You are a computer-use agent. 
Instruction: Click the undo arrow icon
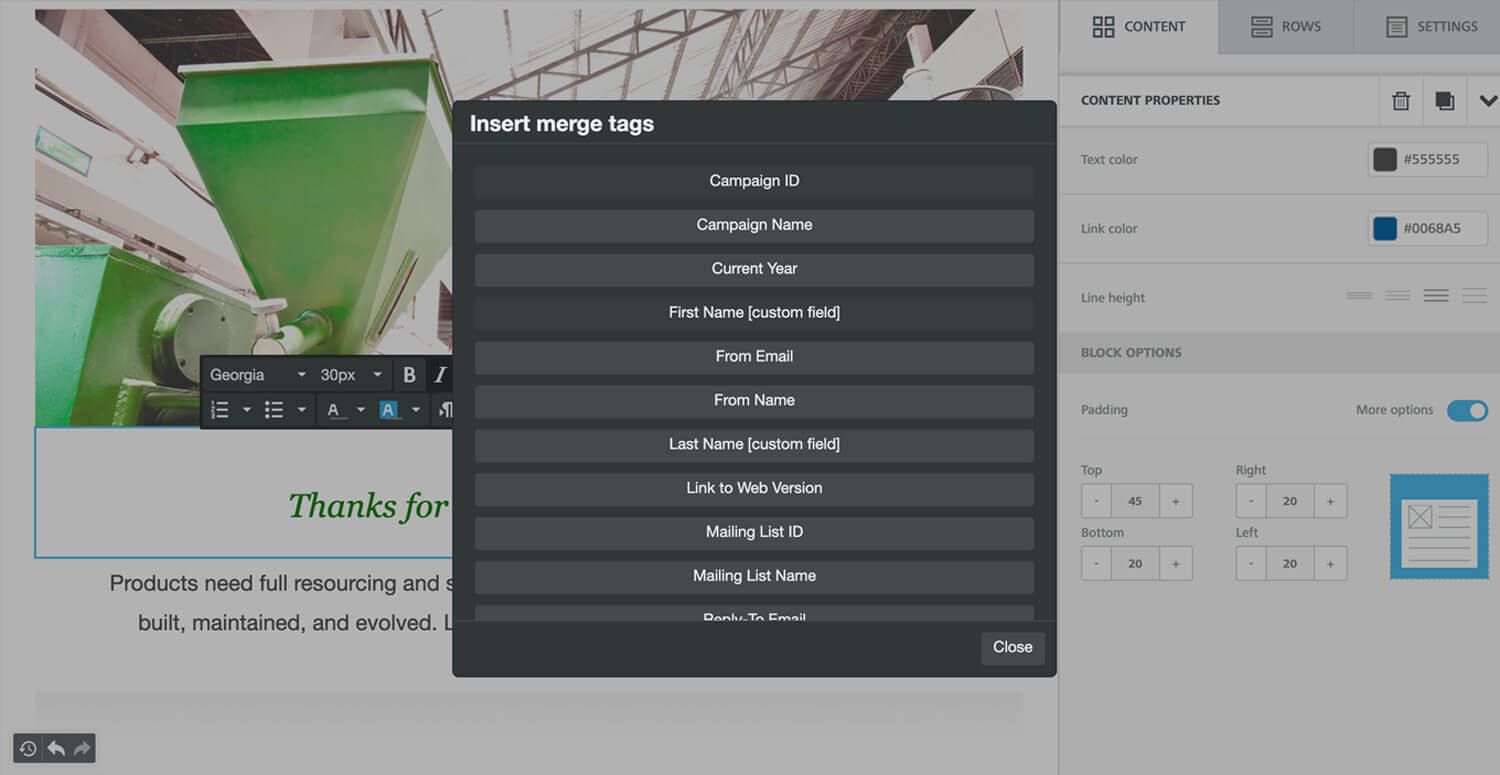coord(56,748)
